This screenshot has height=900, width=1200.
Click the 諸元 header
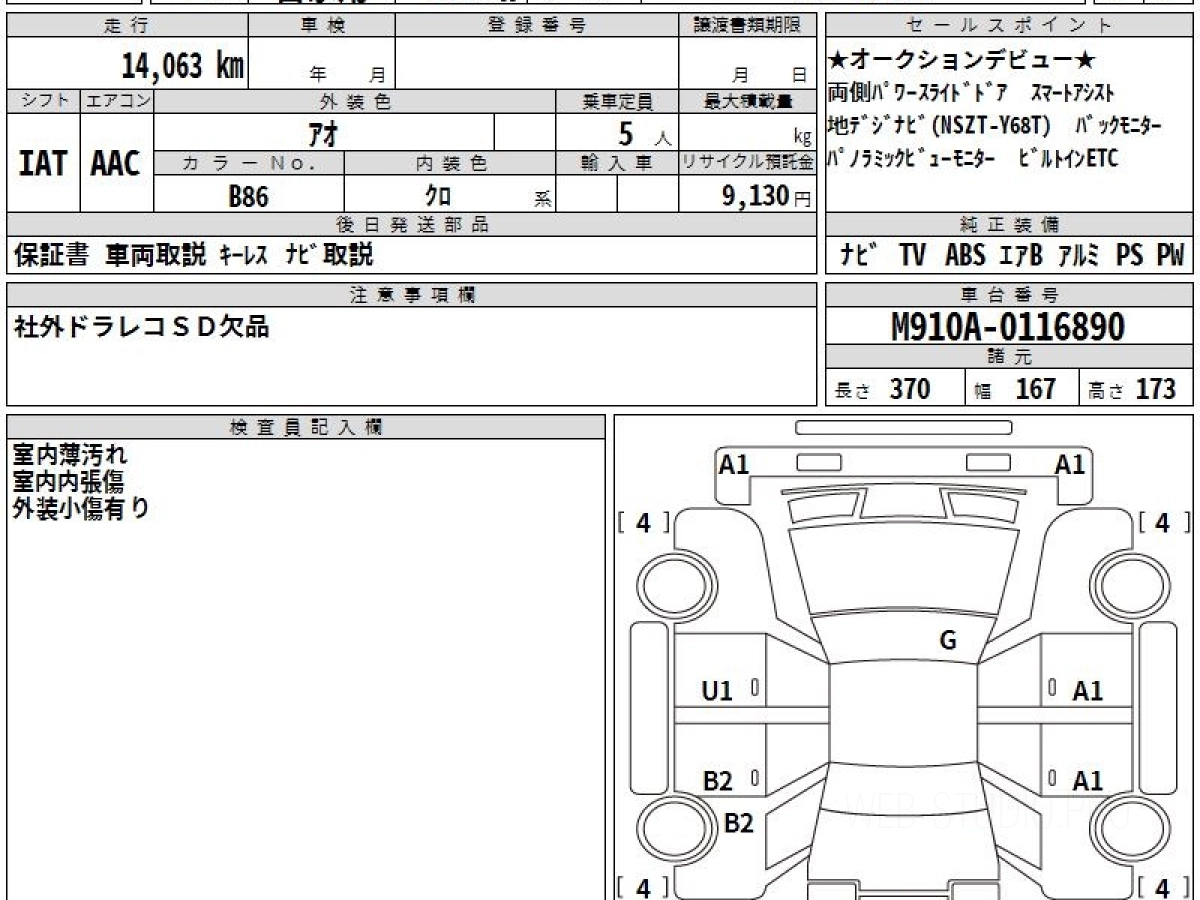1010,357
